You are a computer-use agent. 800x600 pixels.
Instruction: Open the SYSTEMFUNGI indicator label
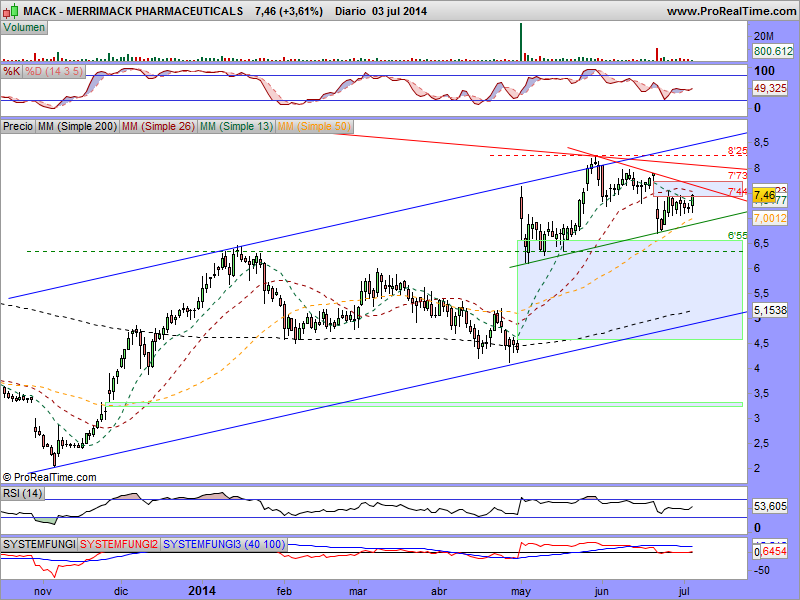[39, 544]
